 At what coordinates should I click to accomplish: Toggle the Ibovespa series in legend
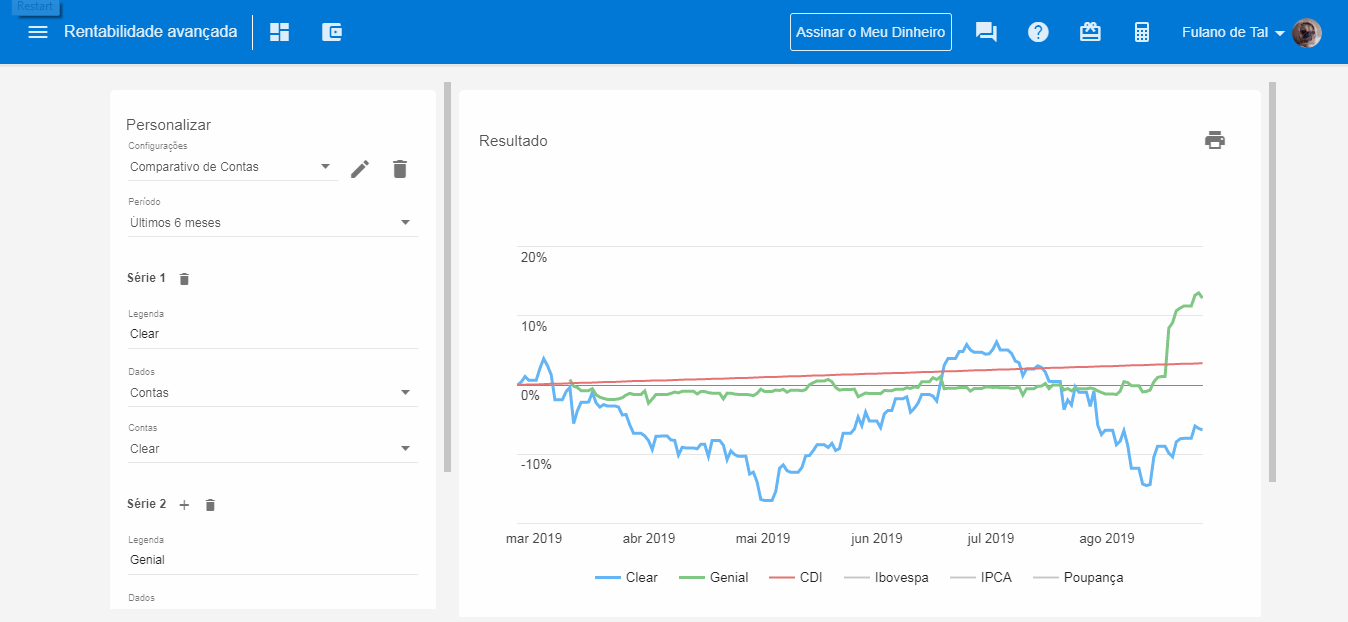click(x=886, y=578)
